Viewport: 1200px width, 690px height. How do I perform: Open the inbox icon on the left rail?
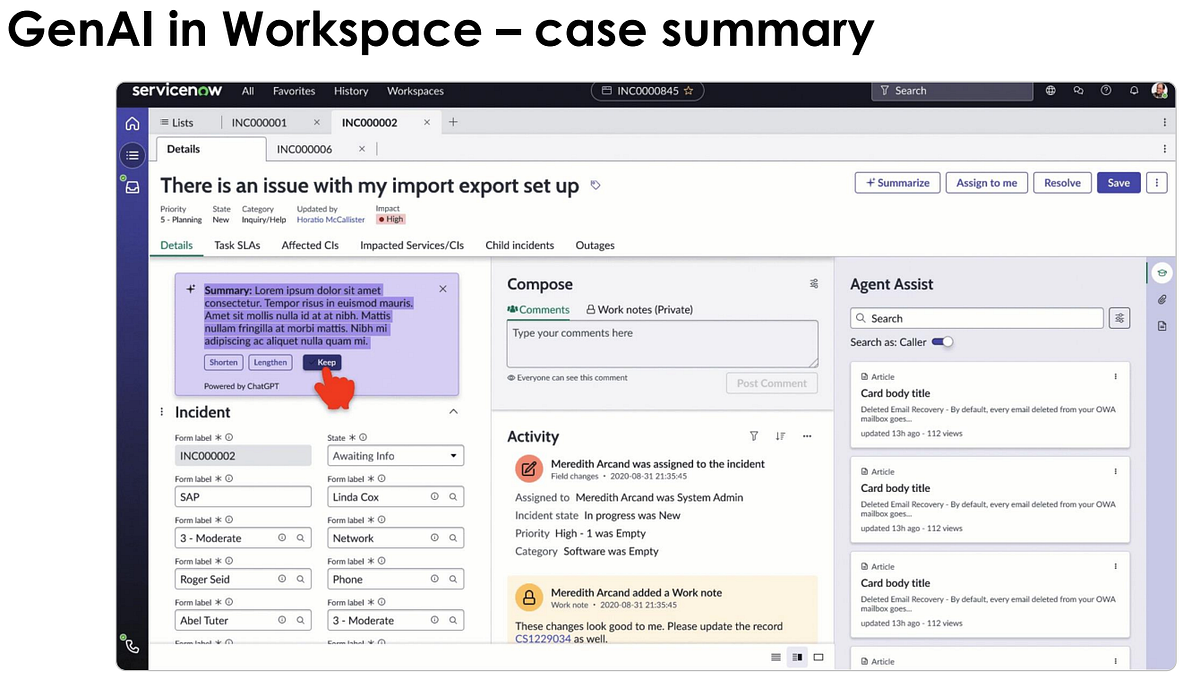coord(132,186)
